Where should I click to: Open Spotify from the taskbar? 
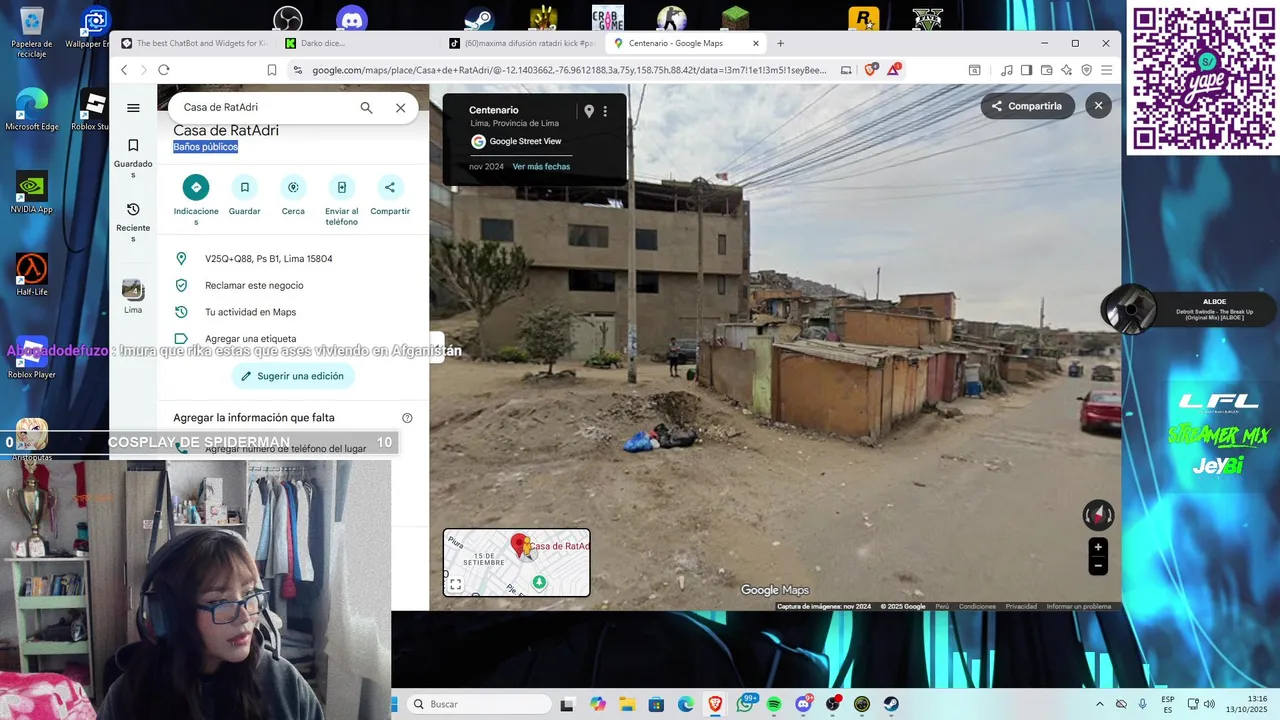coord(774,704)
